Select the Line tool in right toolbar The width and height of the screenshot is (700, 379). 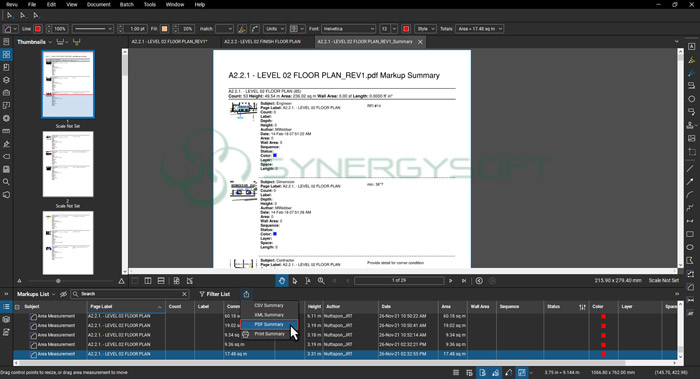point(691,168)
